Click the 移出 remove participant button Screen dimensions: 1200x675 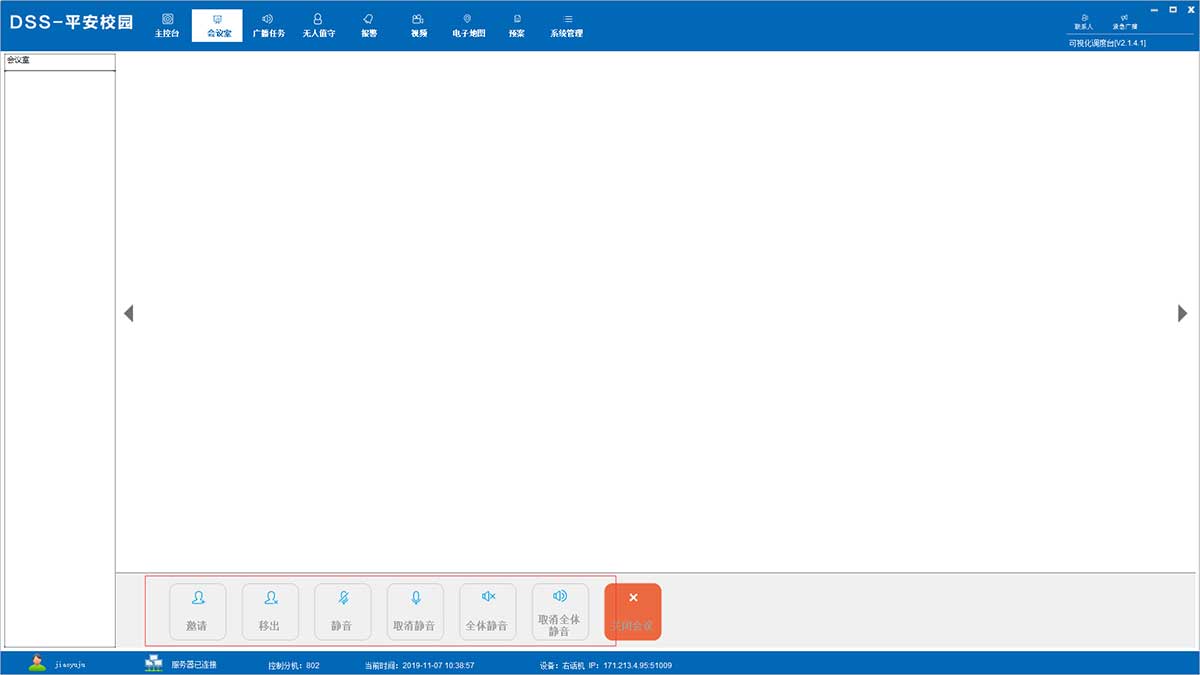tap(270, 611)
